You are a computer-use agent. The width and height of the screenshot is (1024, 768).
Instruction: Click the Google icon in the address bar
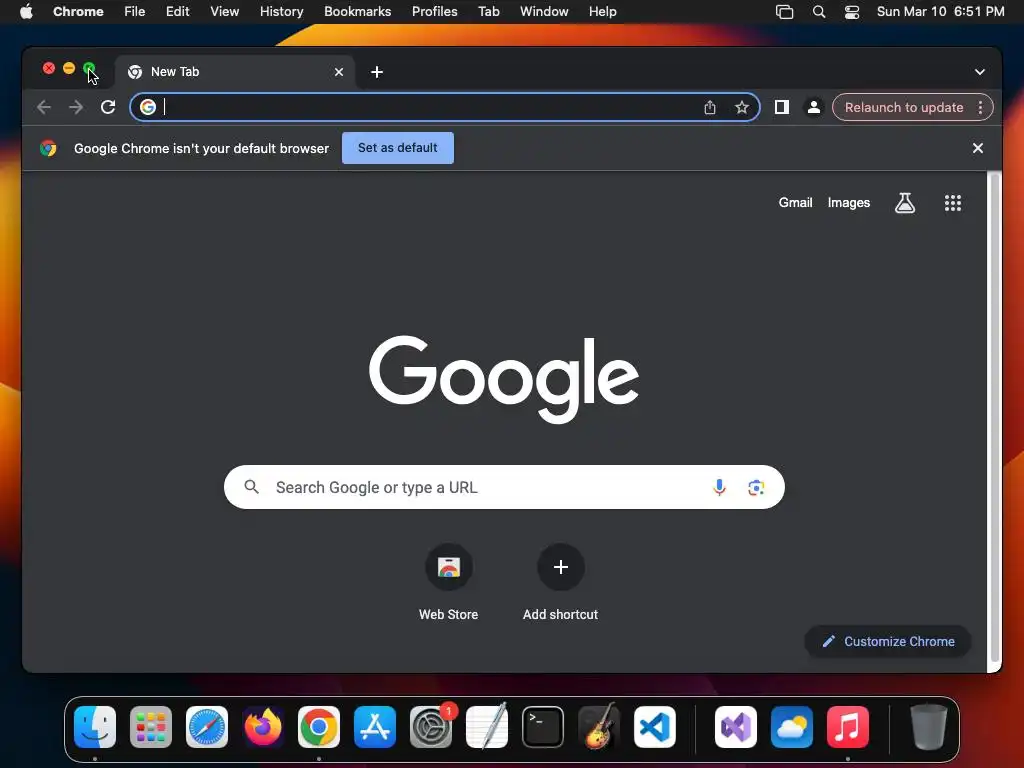pos(148,107)
